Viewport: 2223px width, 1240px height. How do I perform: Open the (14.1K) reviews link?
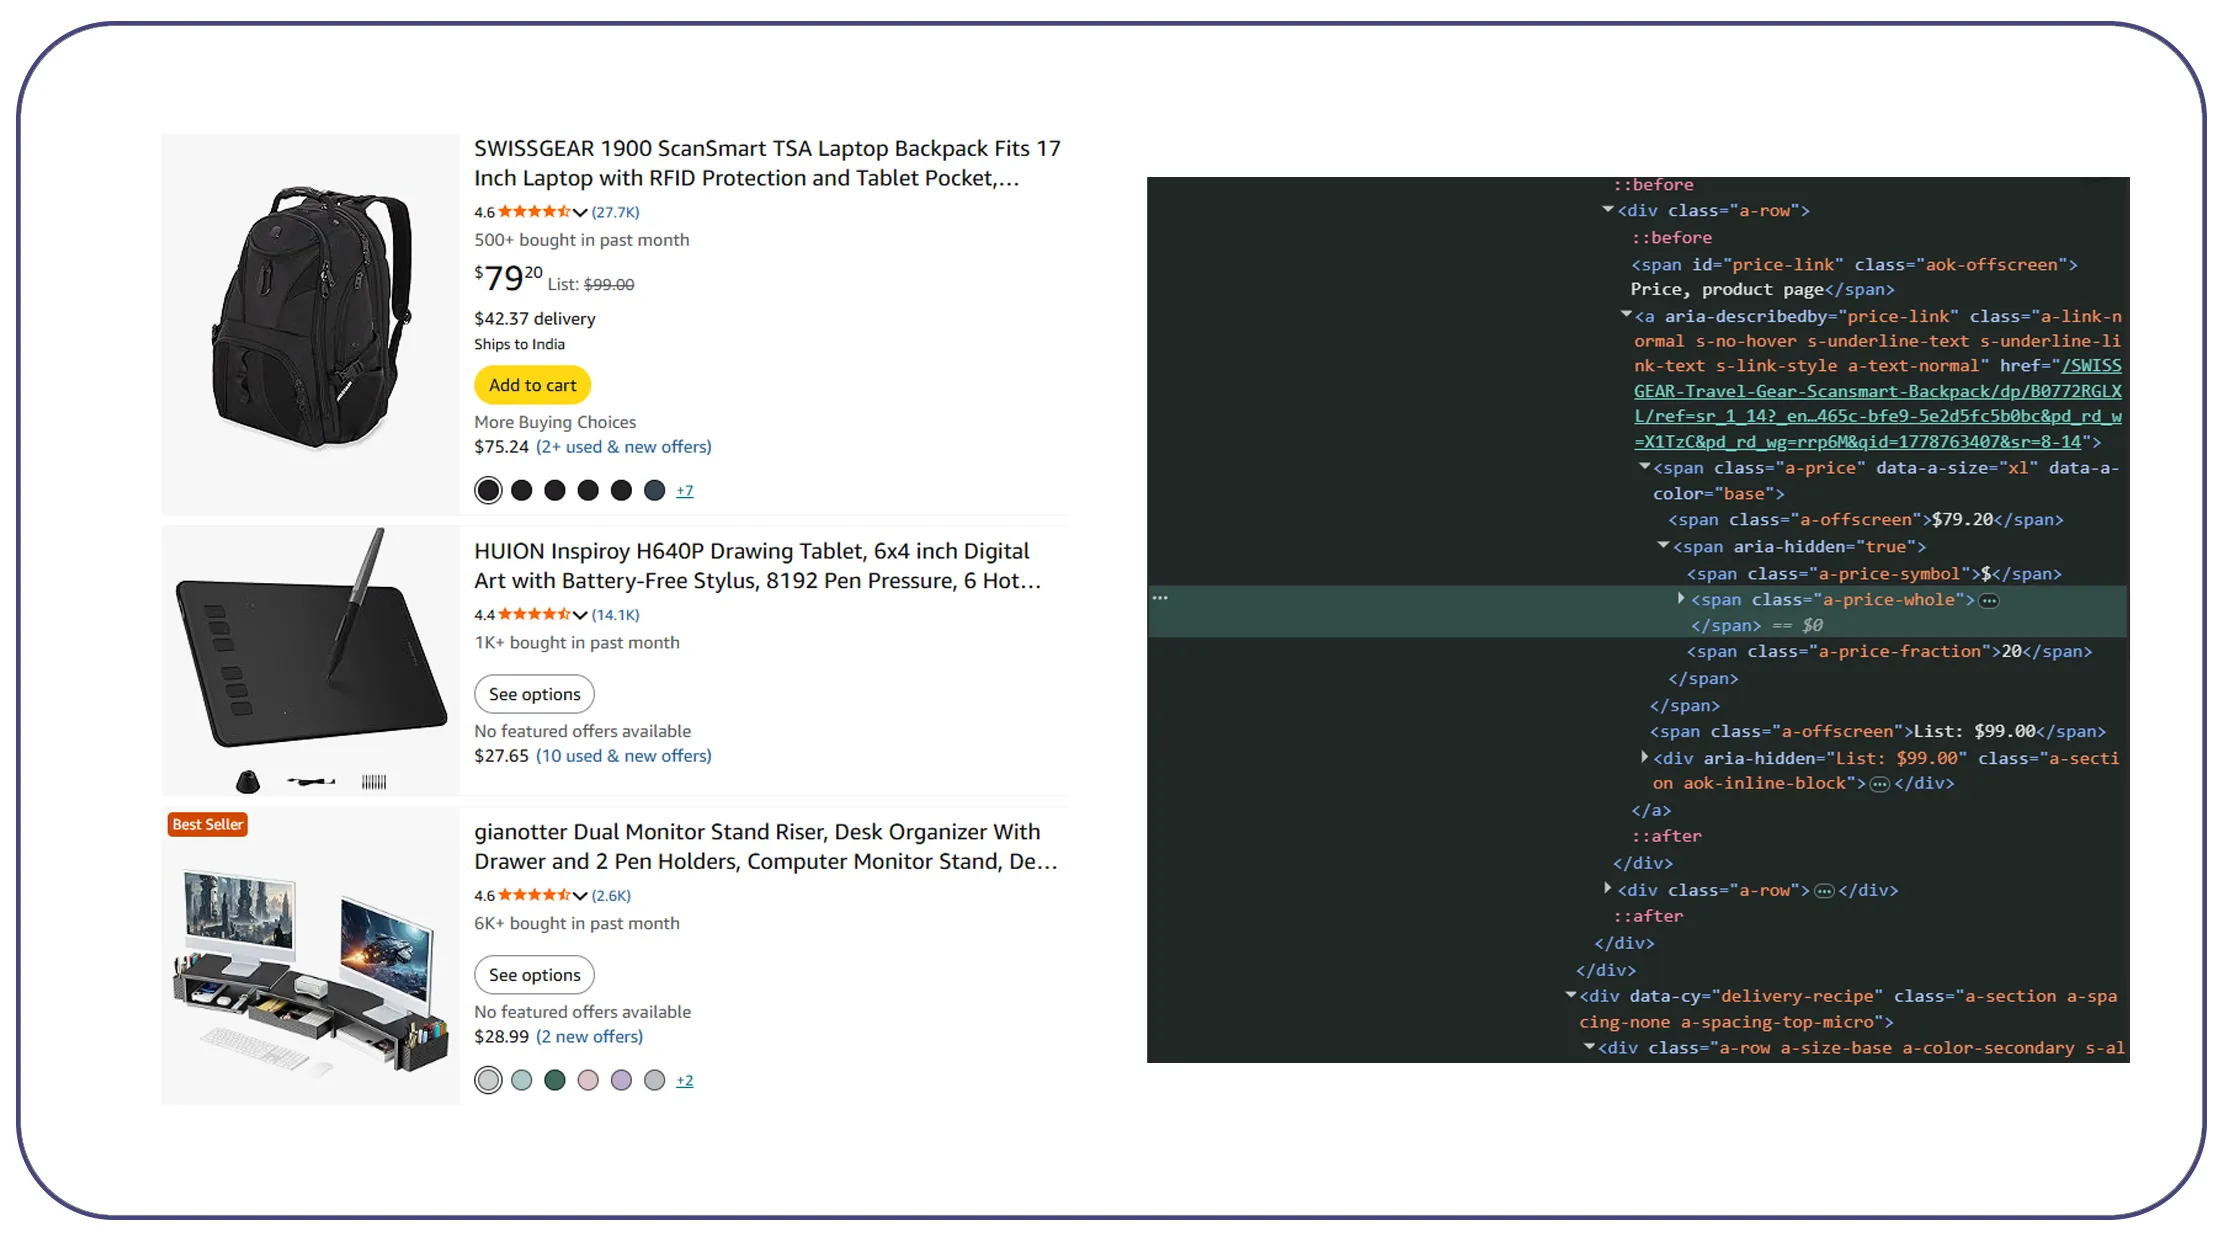(x=615, y=615)
